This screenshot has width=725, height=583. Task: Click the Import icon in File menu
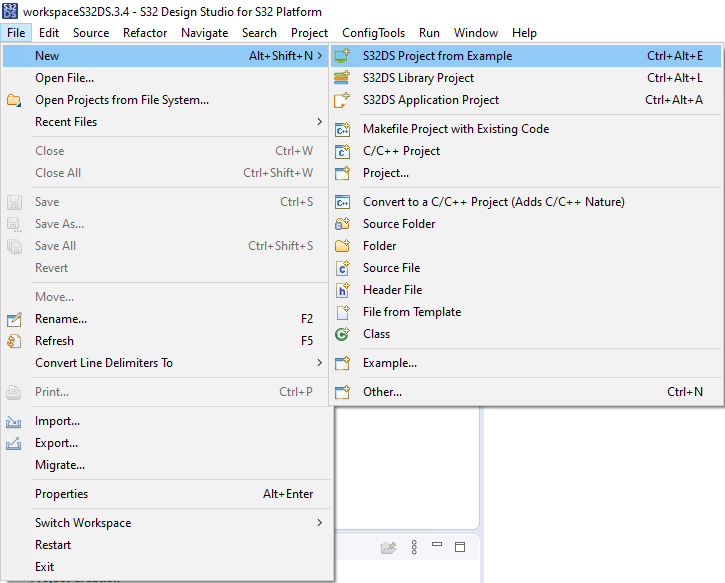(x=14, y=421)
